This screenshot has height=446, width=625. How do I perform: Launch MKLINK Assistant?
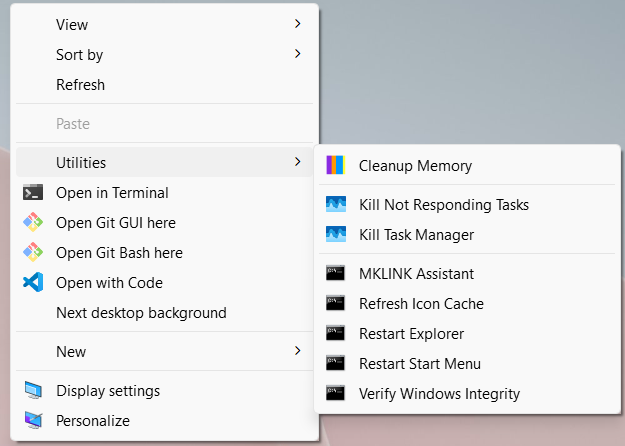pos(467,273)
